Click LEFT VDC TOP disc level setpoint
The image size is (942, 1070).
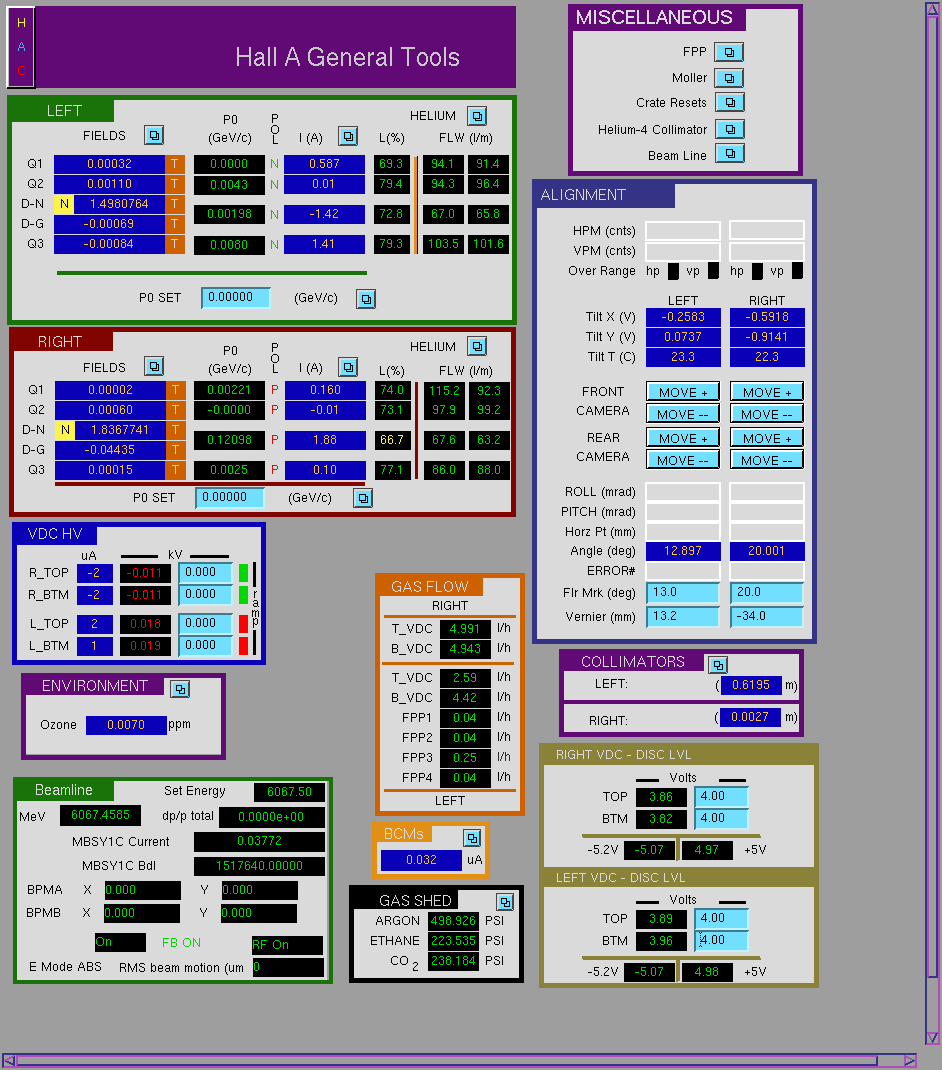[x=722, y=919]
